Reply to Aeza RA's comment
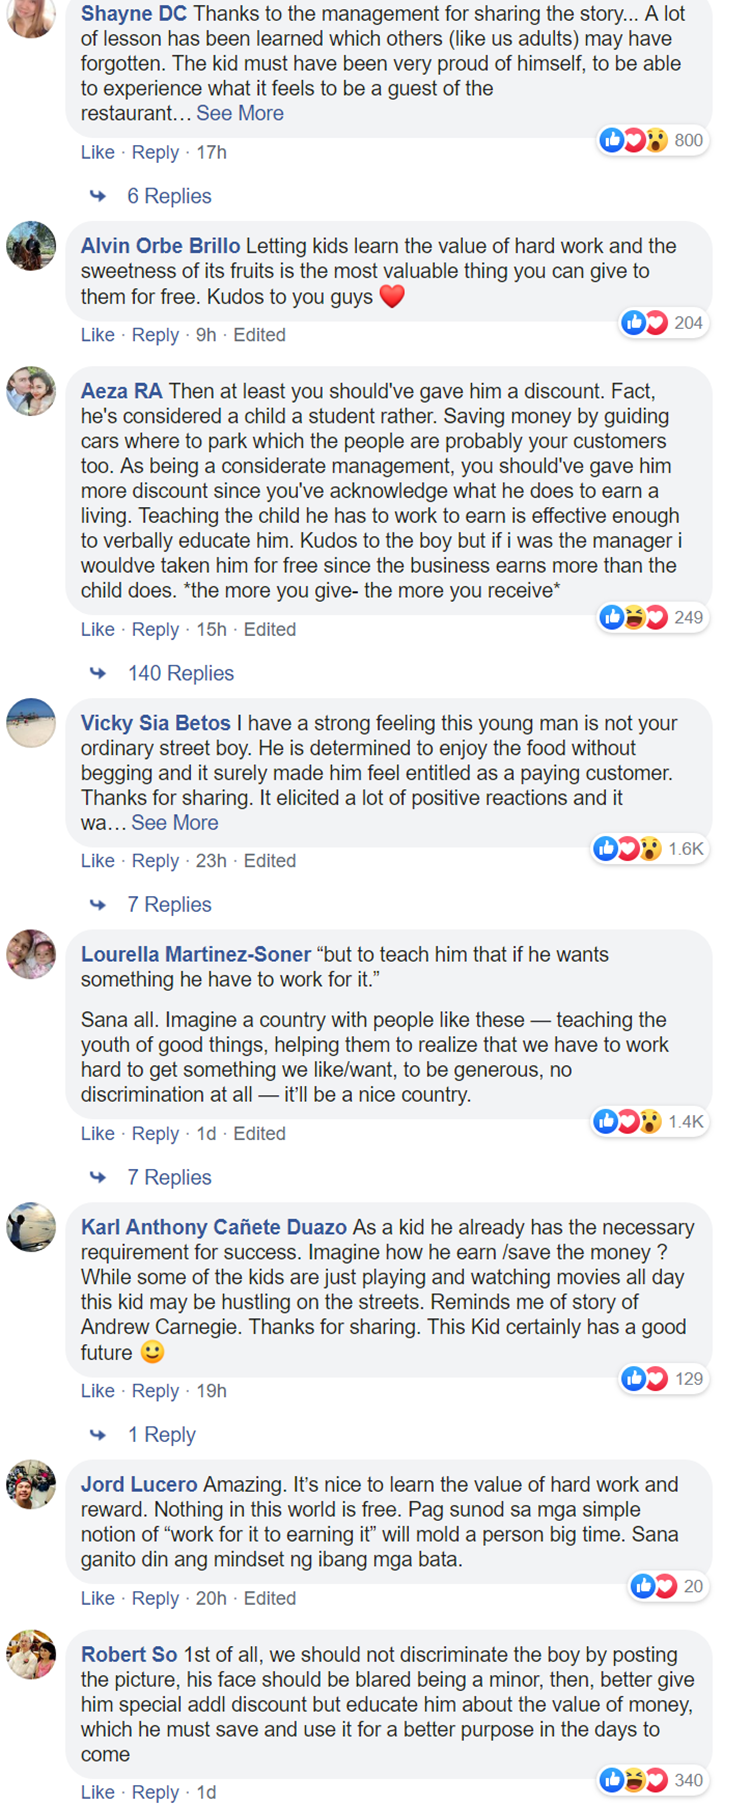The height and width of the screenshot is (1806, 750). 155,629
